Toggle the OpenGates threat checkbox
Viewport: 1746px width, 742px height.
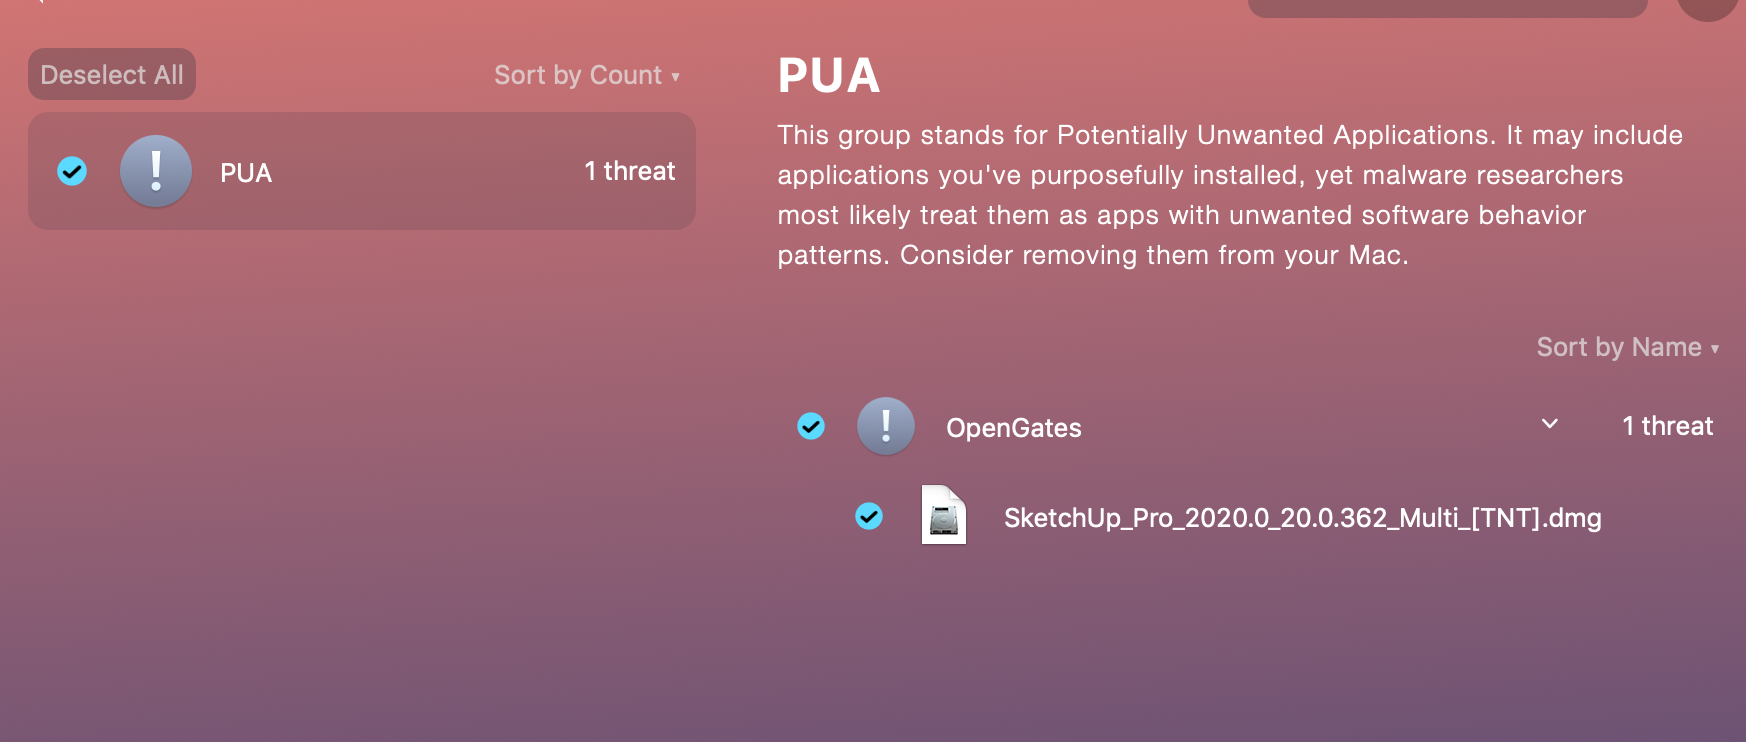click(x=811, y=426)
